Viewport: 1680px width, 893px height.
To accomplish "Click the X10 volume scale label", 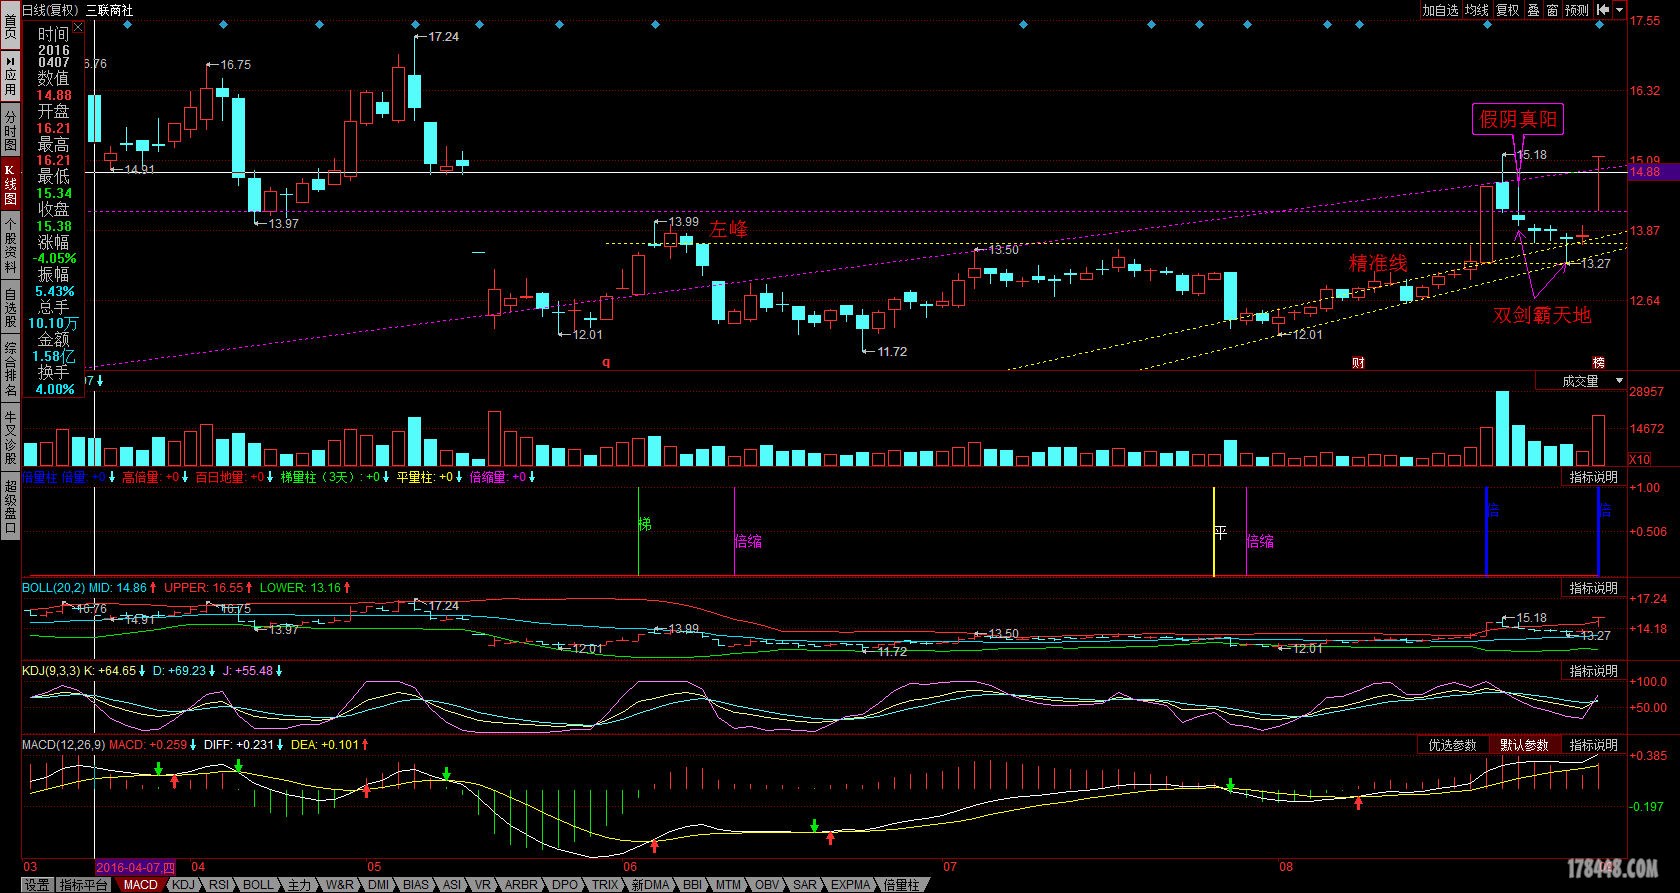I will pos(1640,459).
